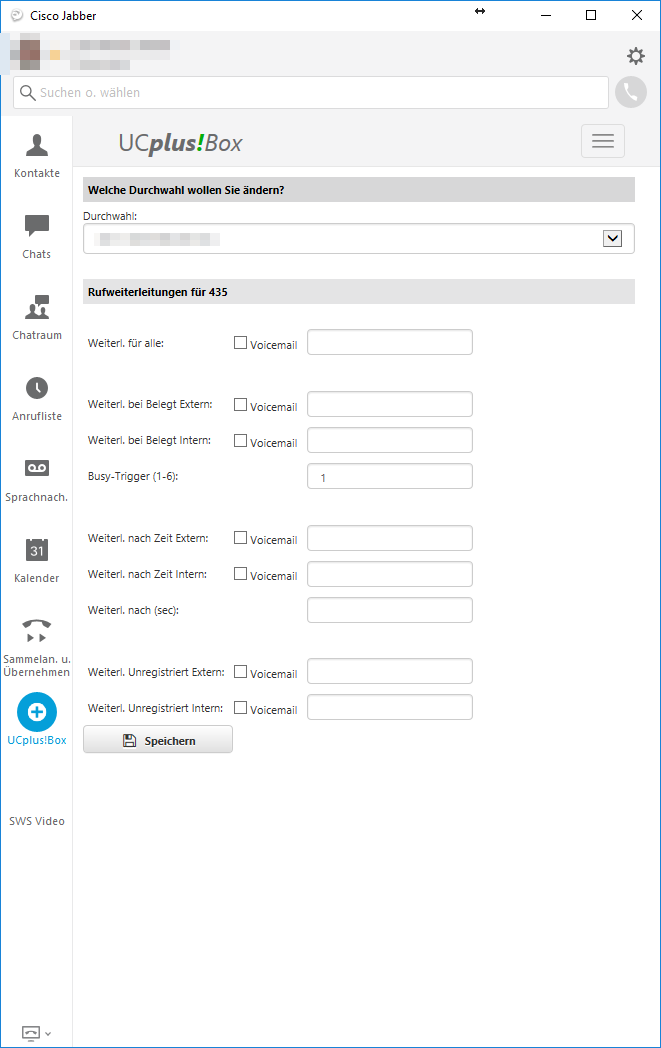
Task: Show the Anrufliste call history icon
Action: [37, 388]
